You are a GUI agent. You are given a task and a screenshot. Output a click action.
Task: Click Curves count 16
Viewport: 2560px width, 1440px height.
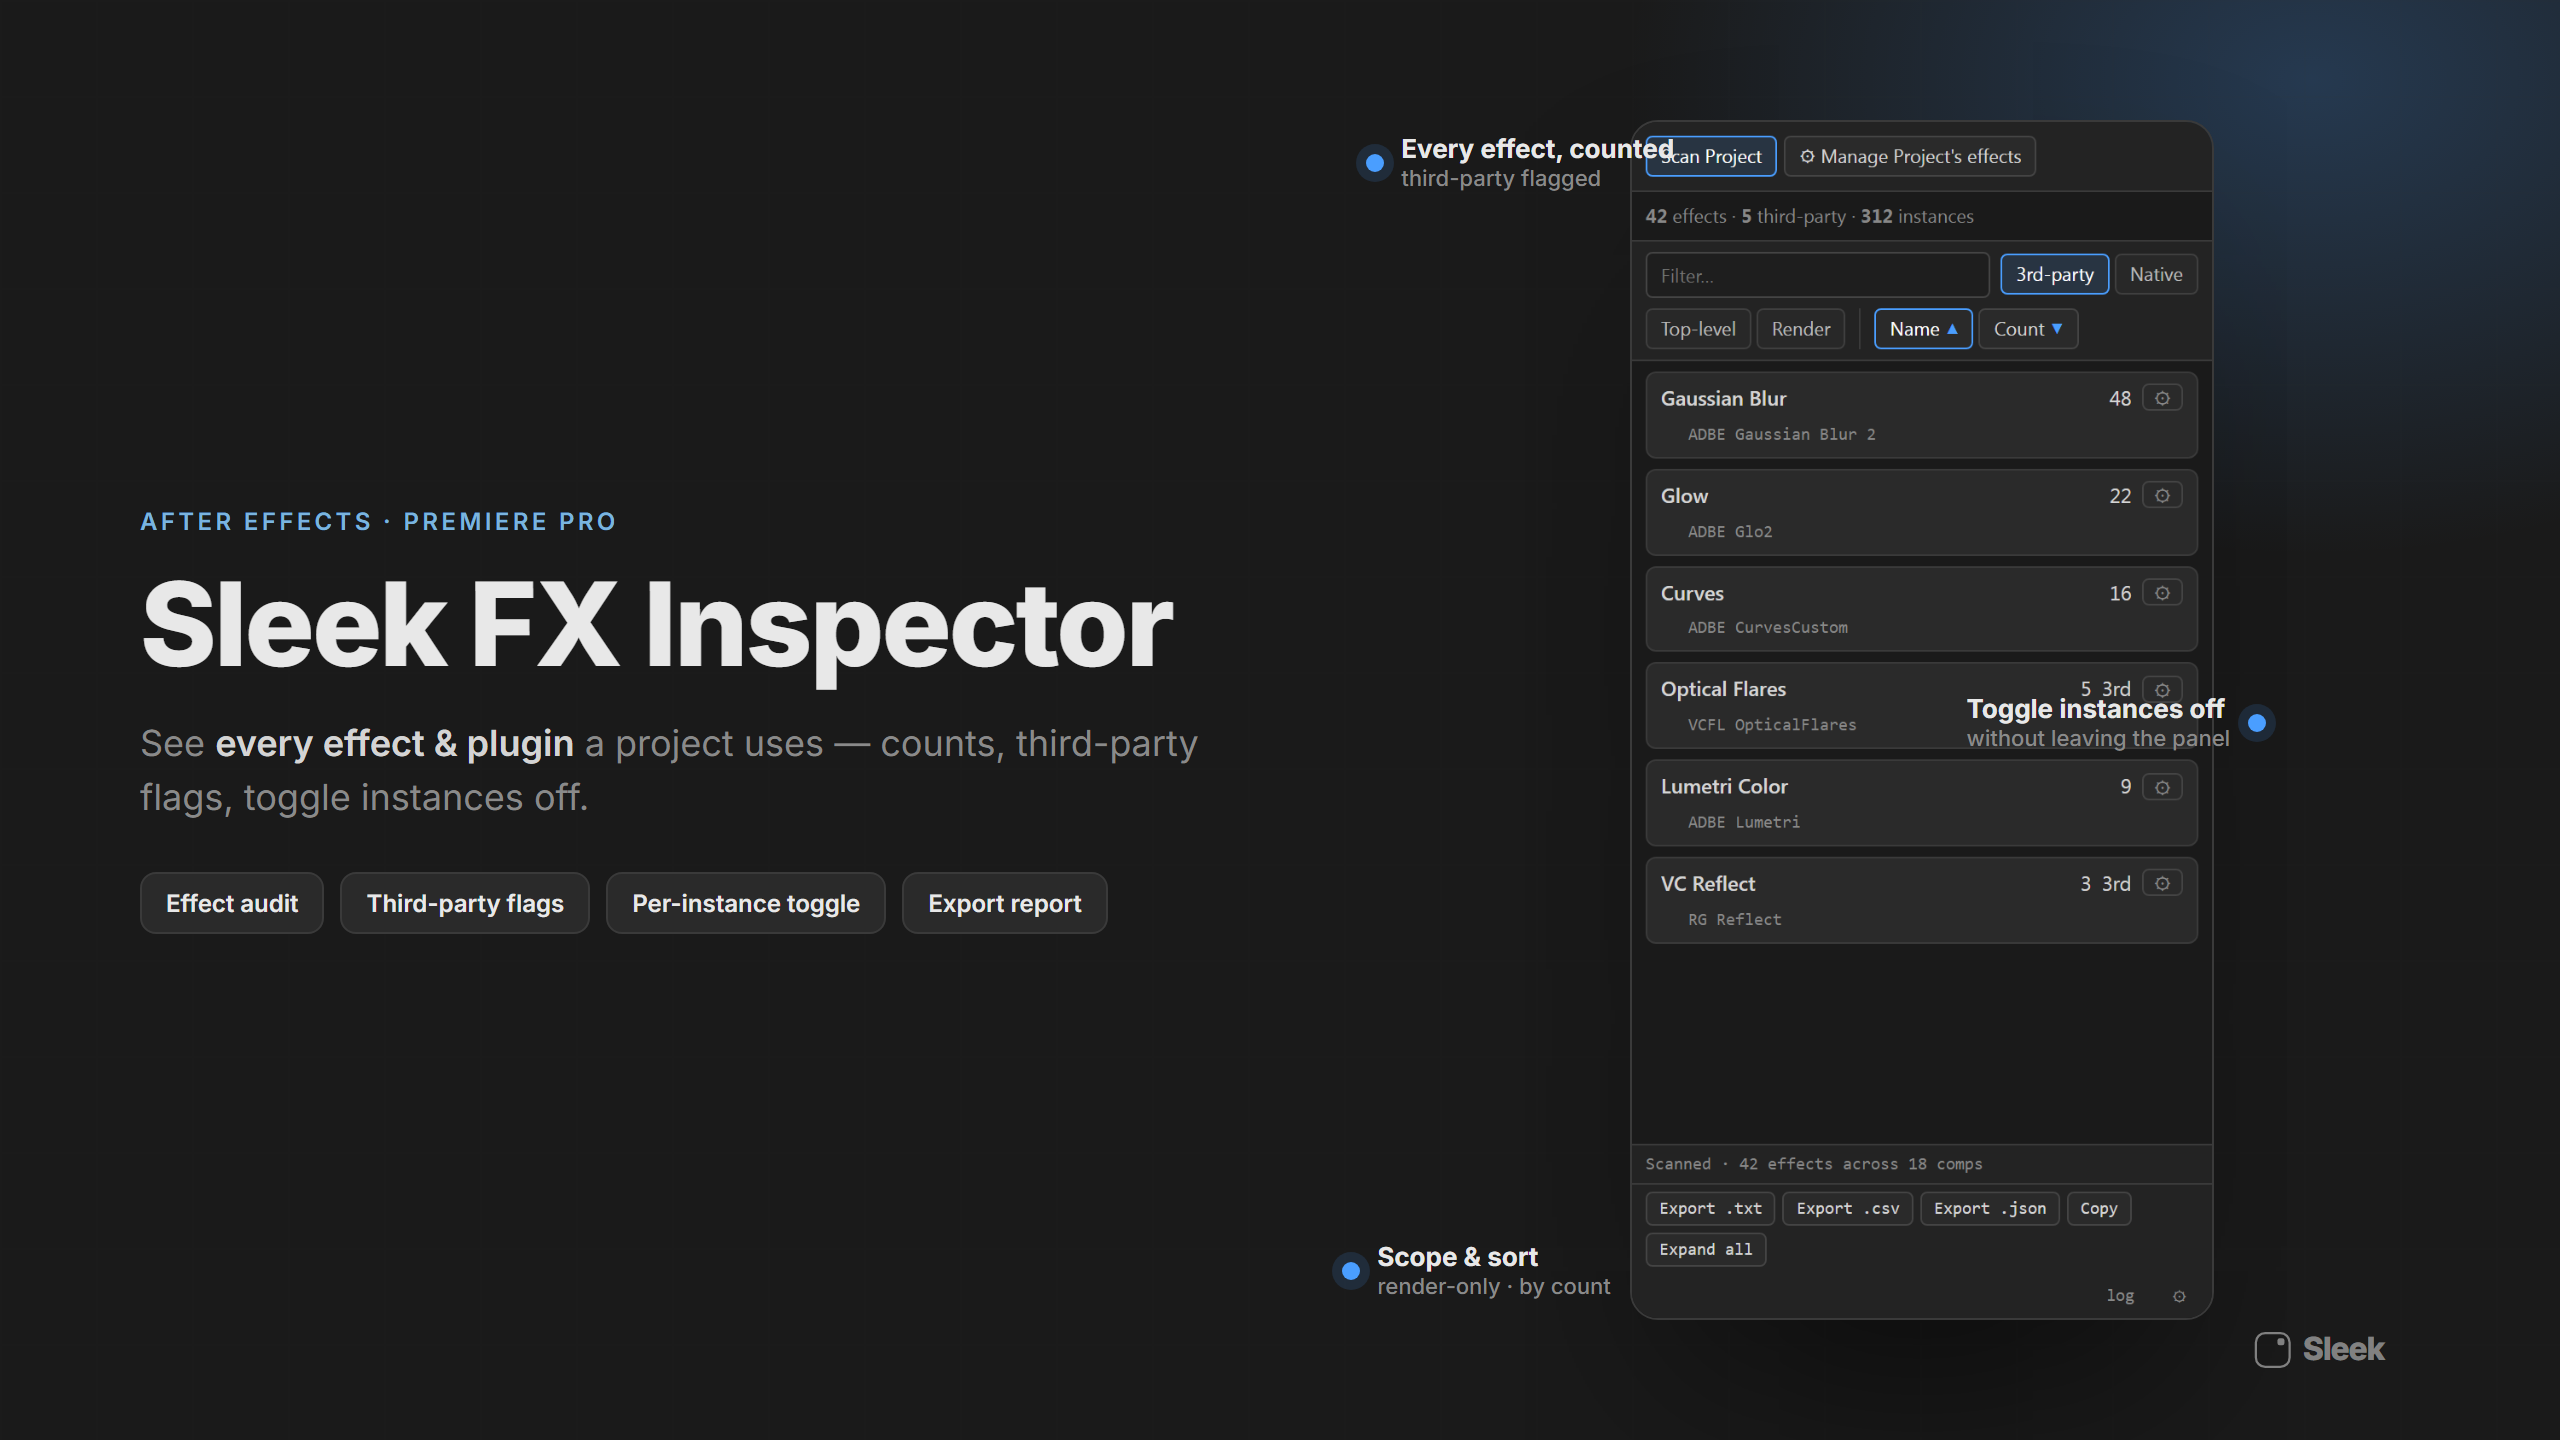[2120, 593]
